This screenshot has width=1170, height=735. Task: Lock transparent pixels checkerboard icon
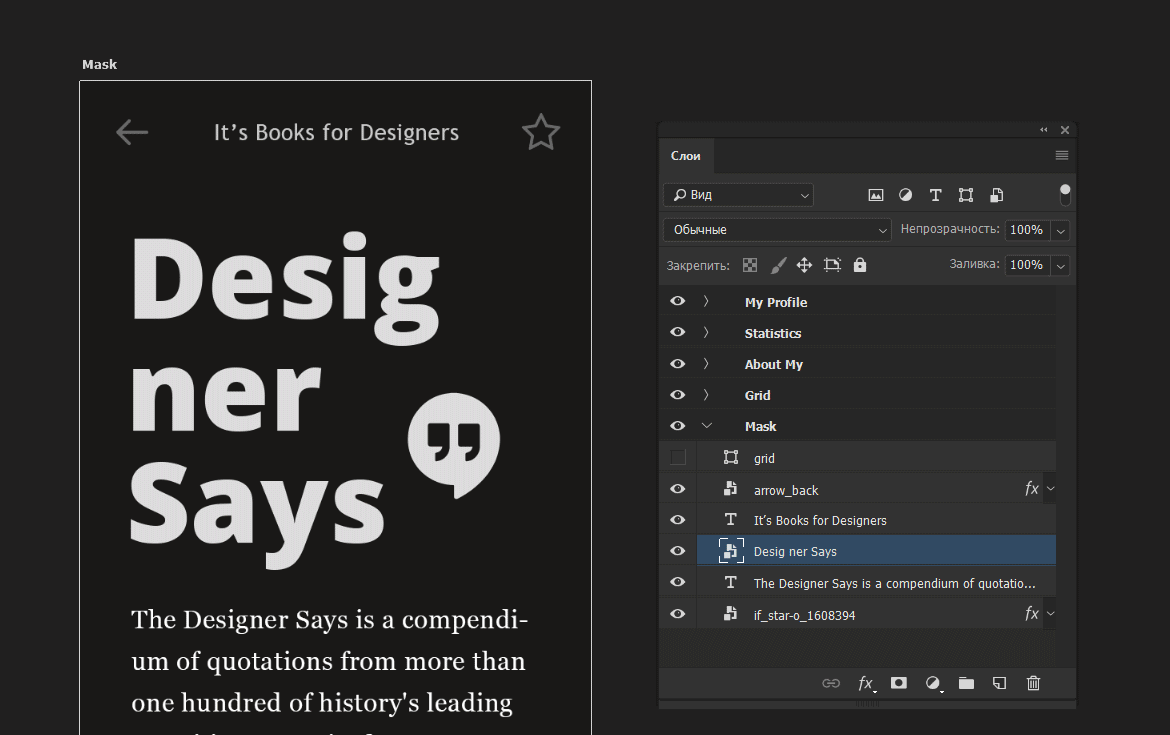pyautogui.click(x=750, y=265)
